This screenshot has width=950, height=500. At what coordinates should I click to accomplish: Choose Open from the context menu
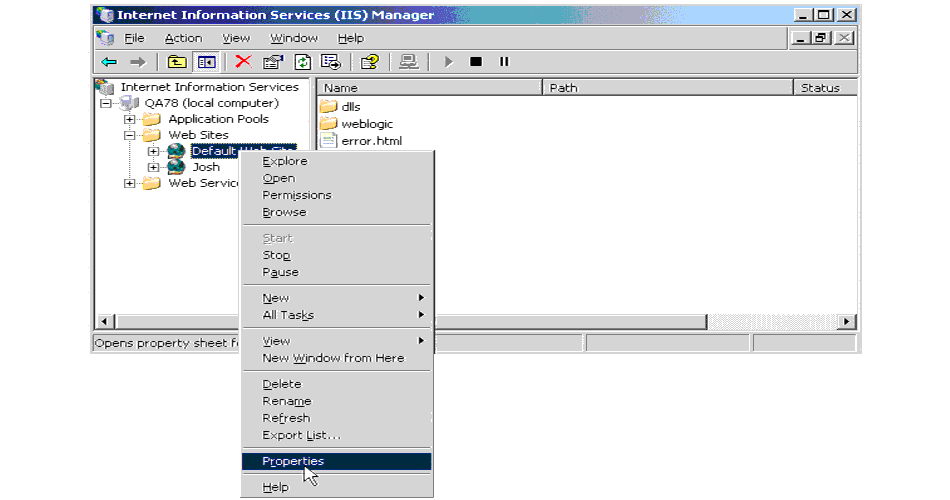click(x=336, y=178)
